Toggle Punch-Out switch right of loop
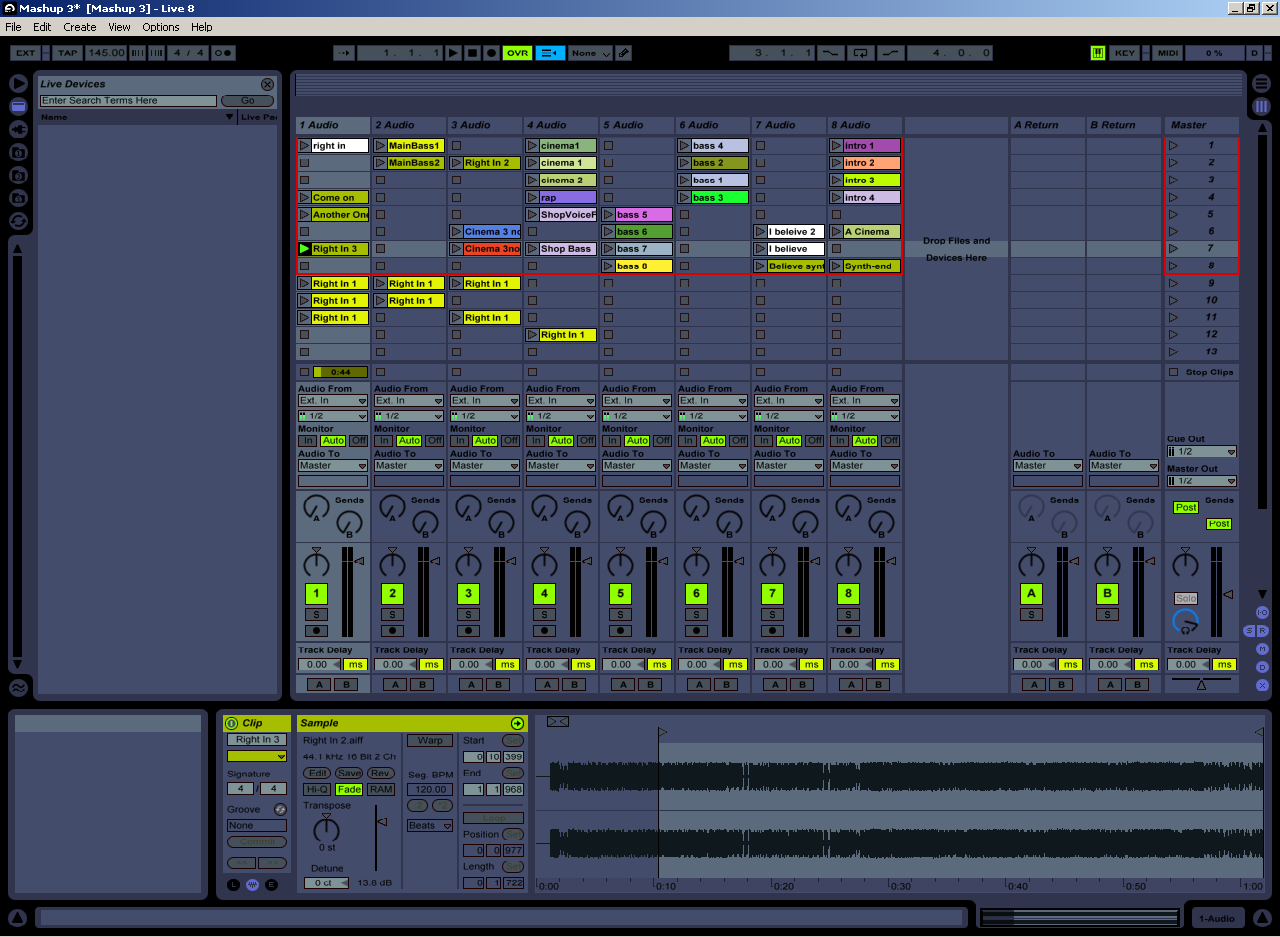The height and width of the screenshot is (937, 1280). [890, 53]
